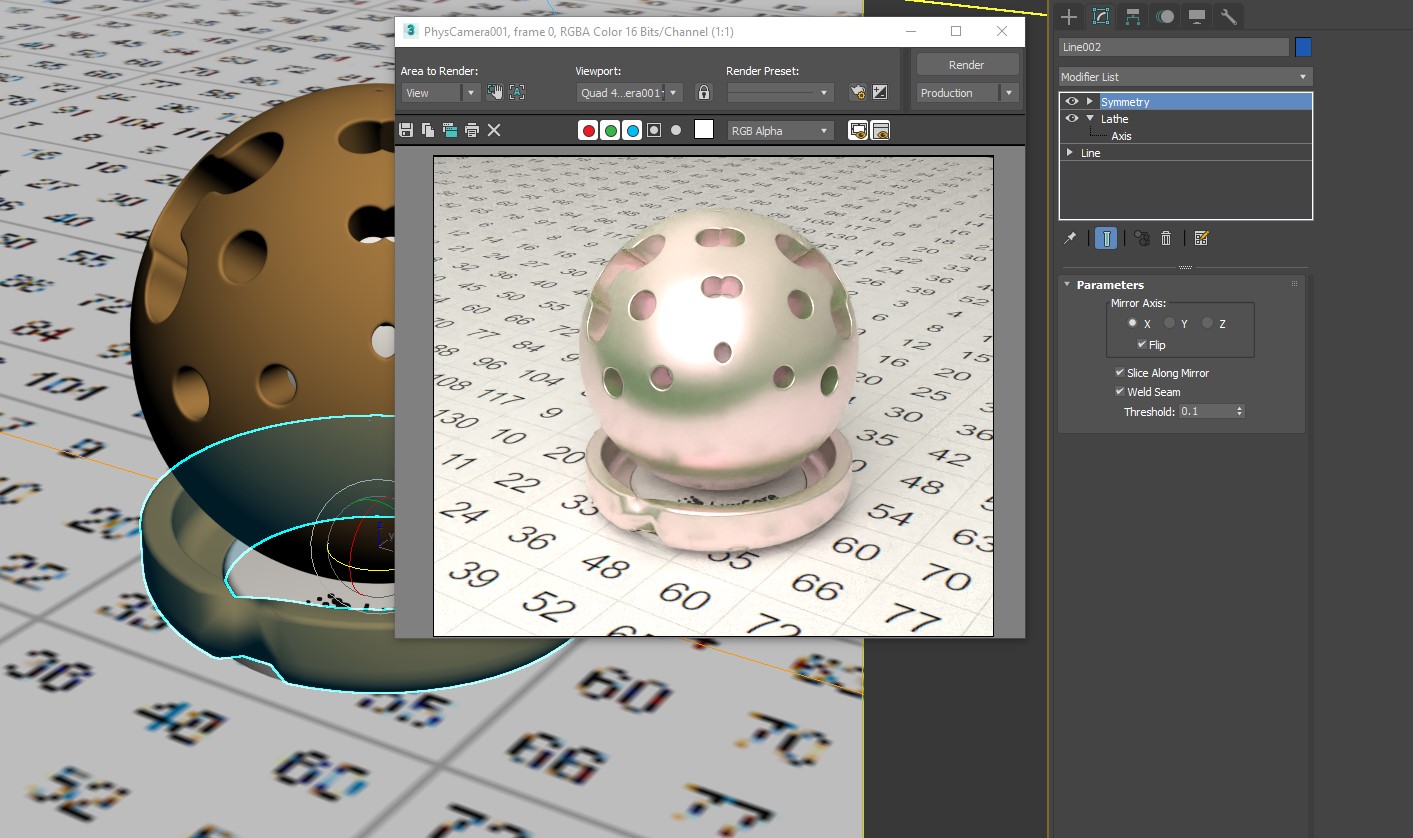
Task: Click the Line002 object name field
Action: tap(1173, 47)
